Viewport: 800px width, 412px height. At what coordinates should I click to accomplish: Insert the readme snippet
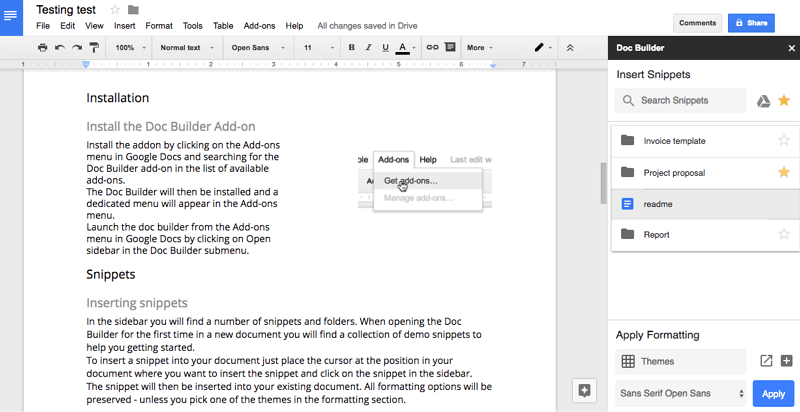705,204
